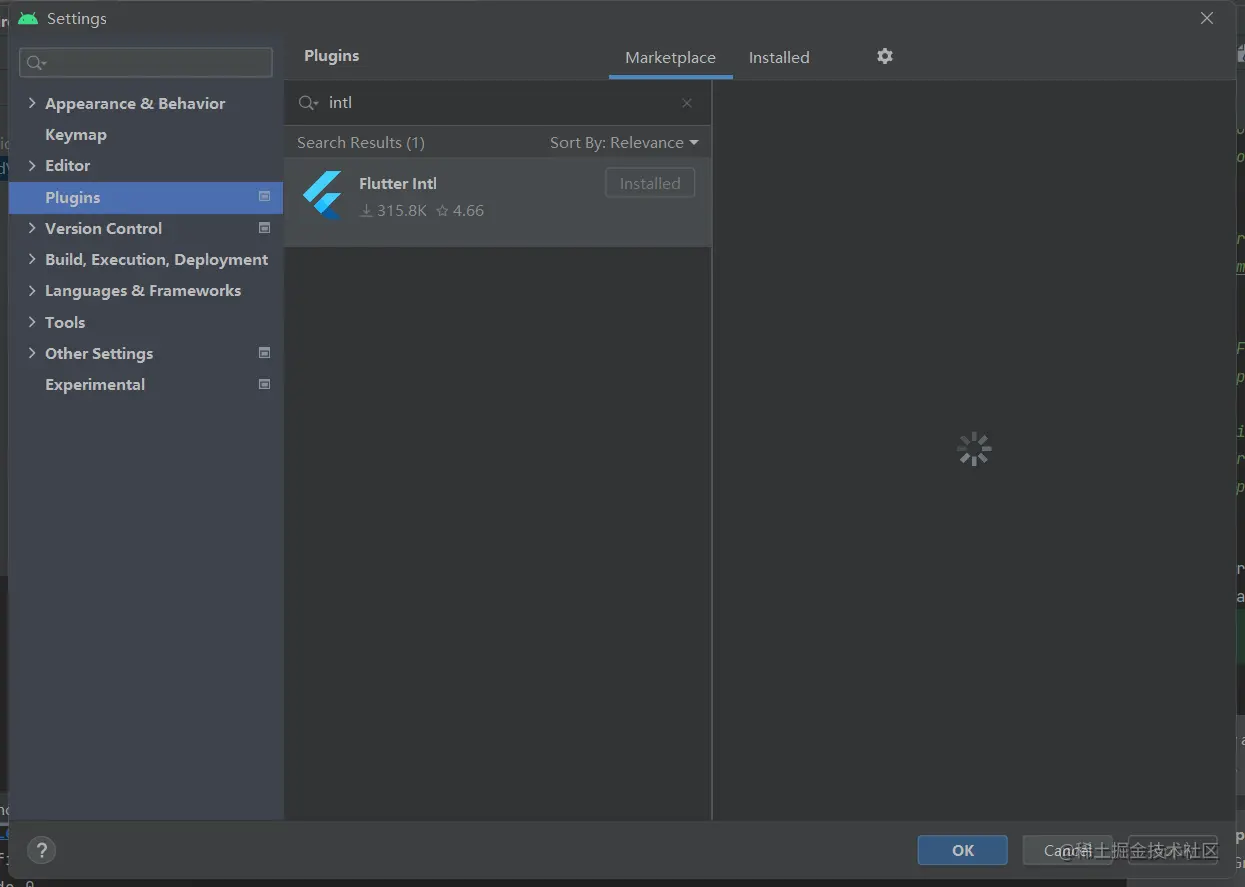Image resolution: width=1245 pixels, height=887 pixels.
Task: Clear the intl plugin search text
Action: tap(687, 103)
